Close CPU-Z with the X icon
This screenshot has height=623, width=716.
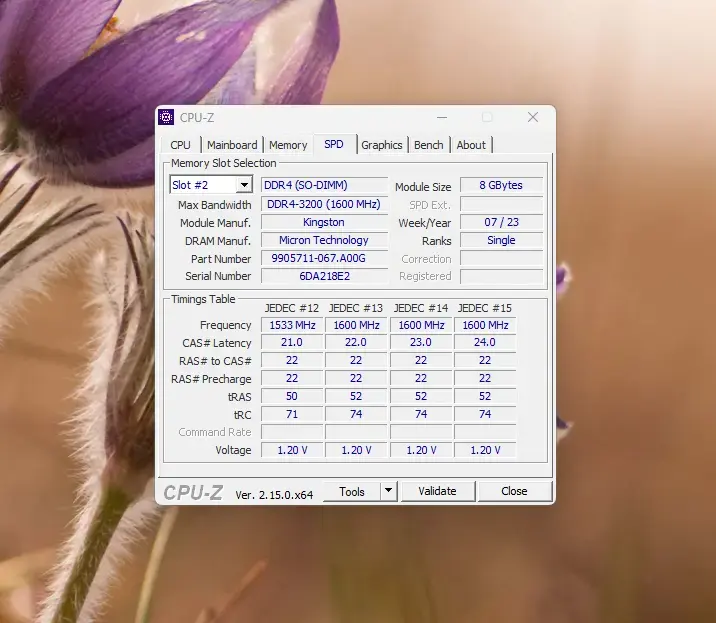tap(532, 117)
